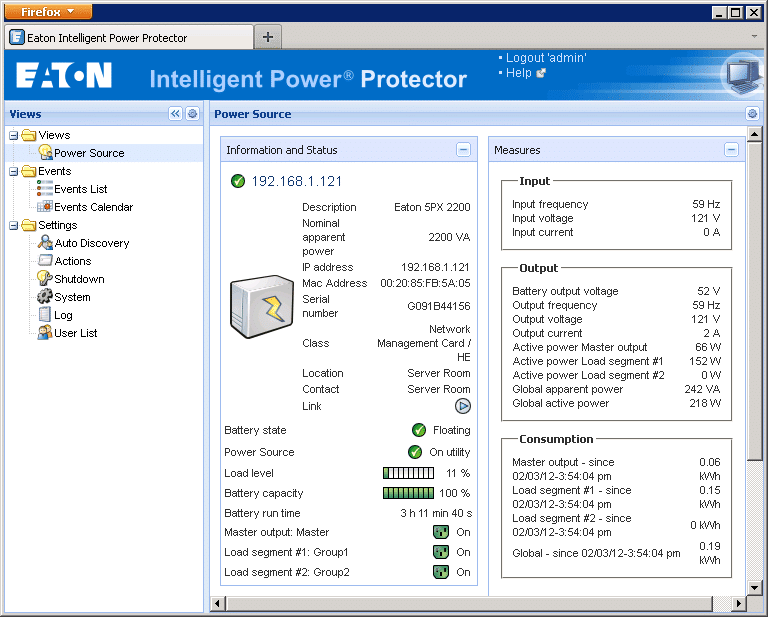Open the Firefox menu button
The height and width of the screenshot is (617, 768).
pyautogui.click(x=48, y=12)
